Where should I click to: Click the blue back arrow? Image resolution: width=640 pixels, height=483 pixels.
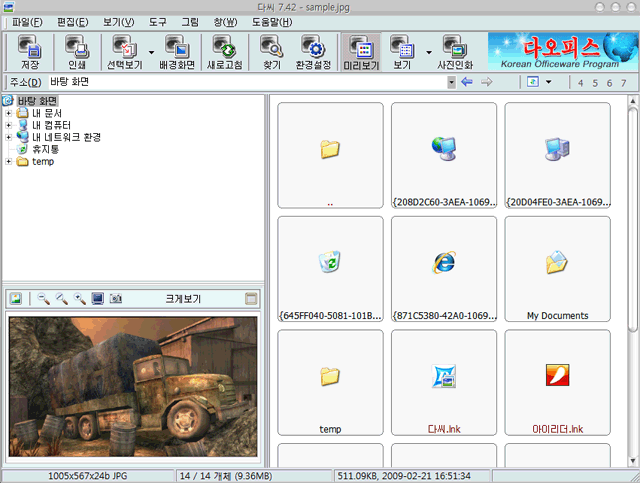[467, 82]
